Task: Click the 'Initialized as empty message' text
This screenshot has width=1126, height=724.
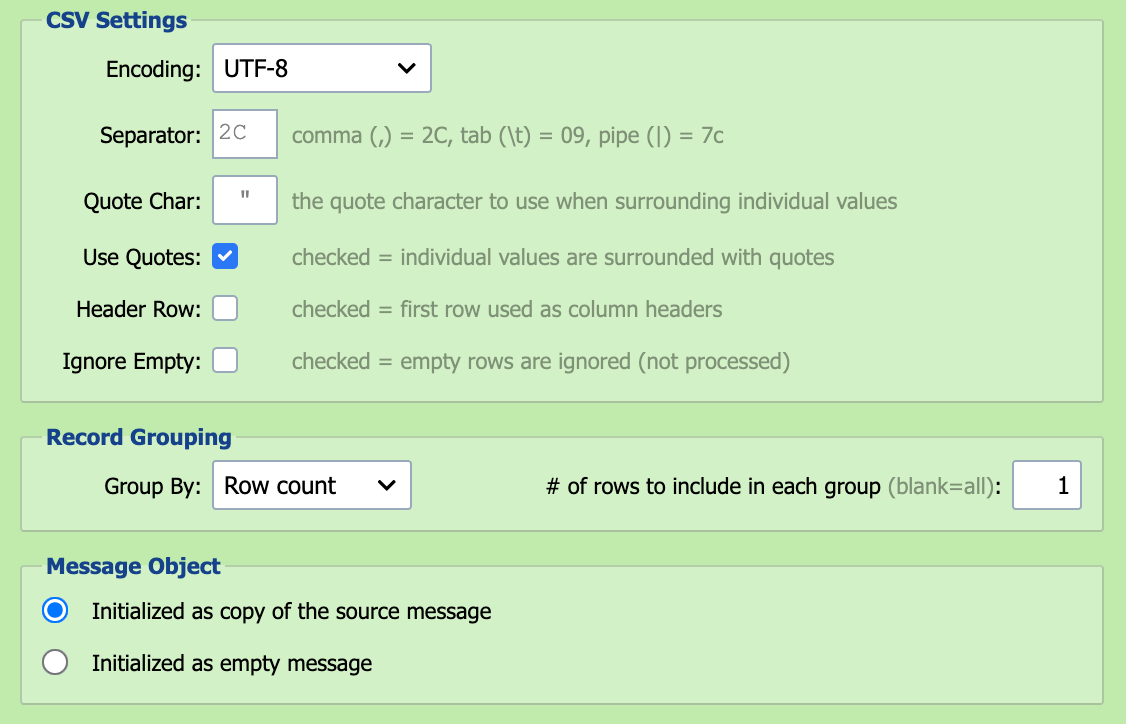Action: (232, 663)
